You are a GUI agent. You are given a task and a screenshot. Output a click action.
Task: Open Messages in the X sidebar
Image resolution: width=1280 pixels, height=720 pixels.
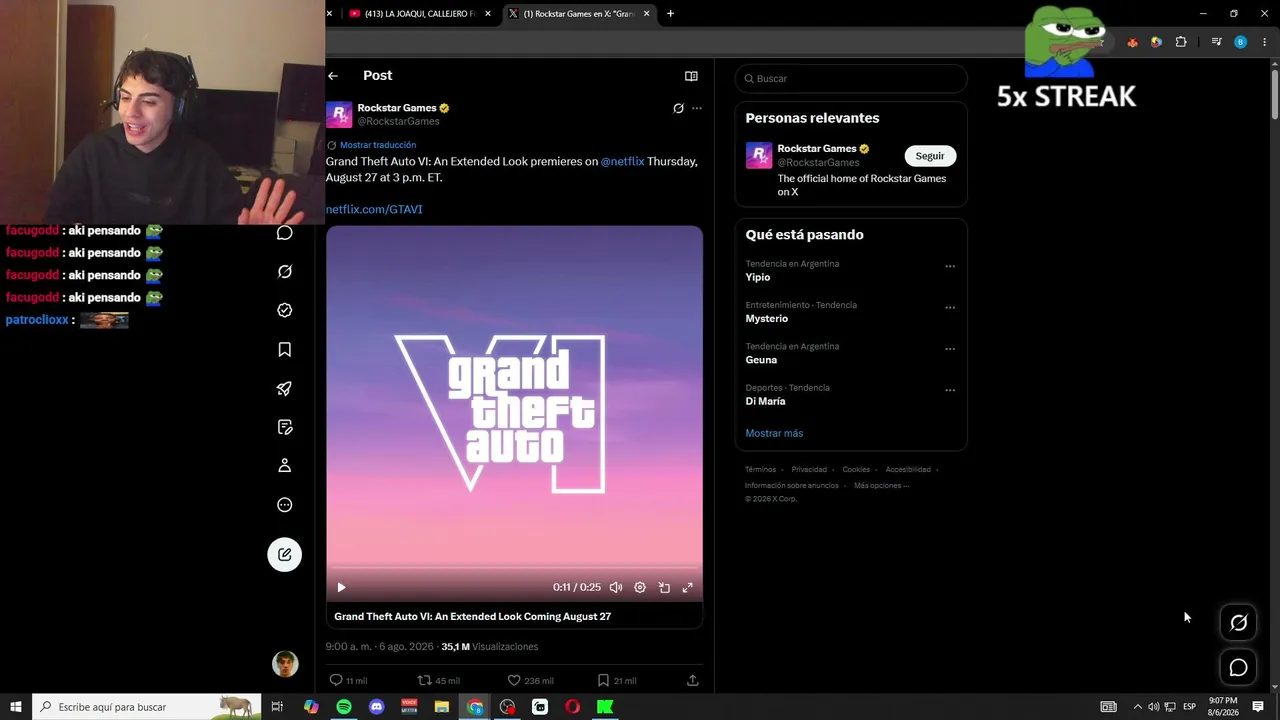click(285, 233)
